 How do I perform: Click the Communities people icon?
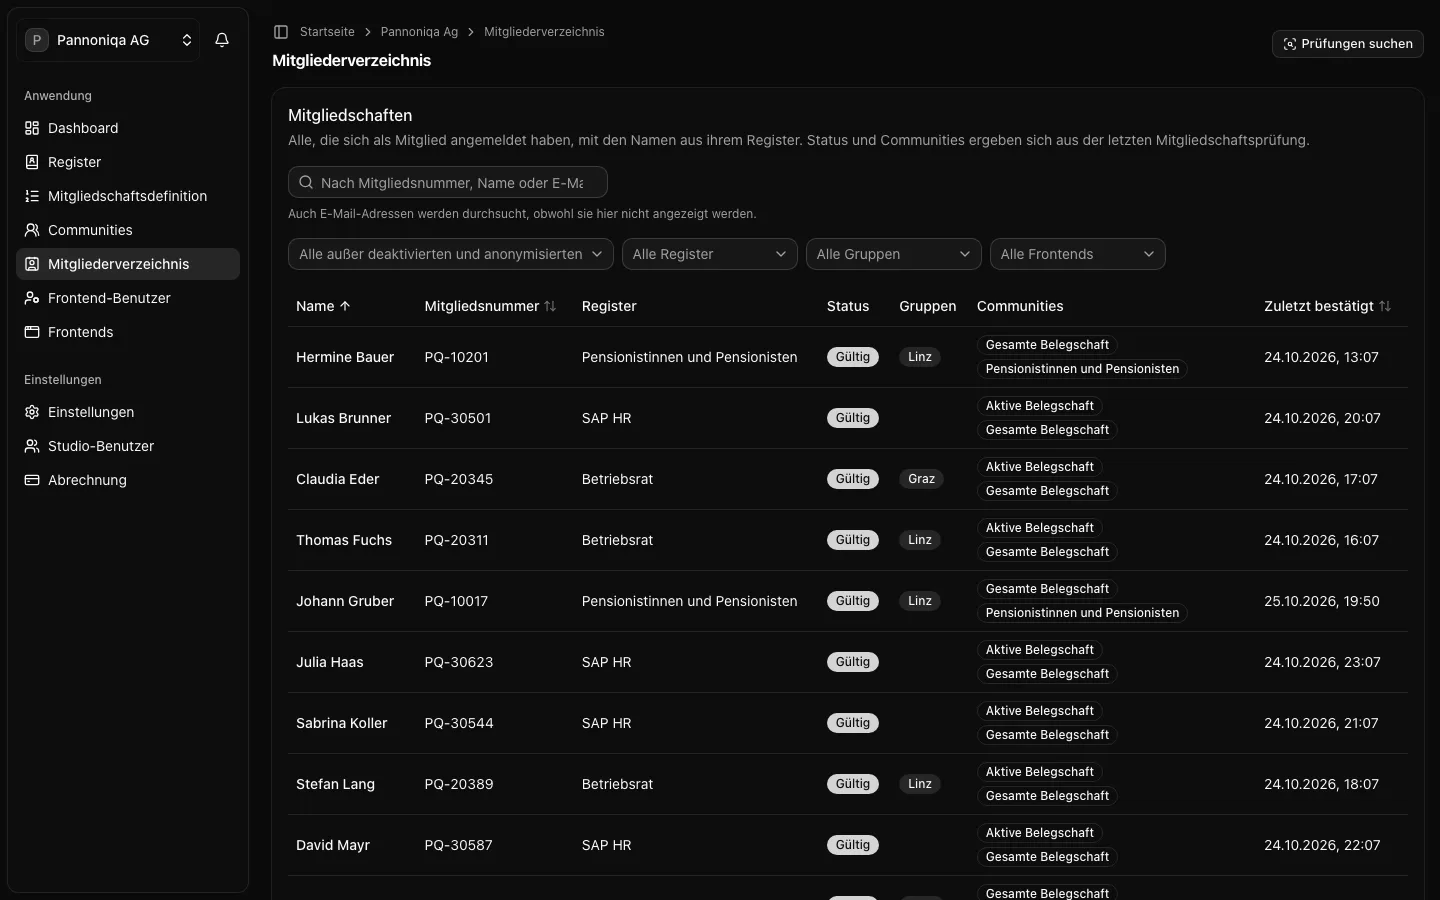click(32, 230)
